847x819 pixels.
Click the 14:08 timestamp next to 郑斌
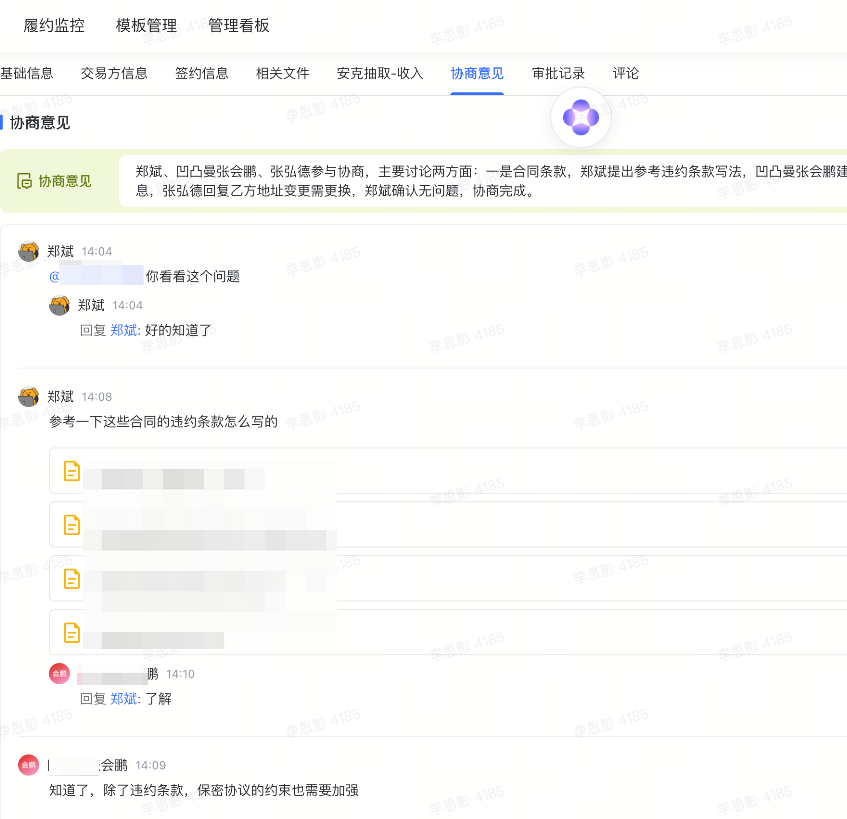pyautogui.click(x=97, y=397)
